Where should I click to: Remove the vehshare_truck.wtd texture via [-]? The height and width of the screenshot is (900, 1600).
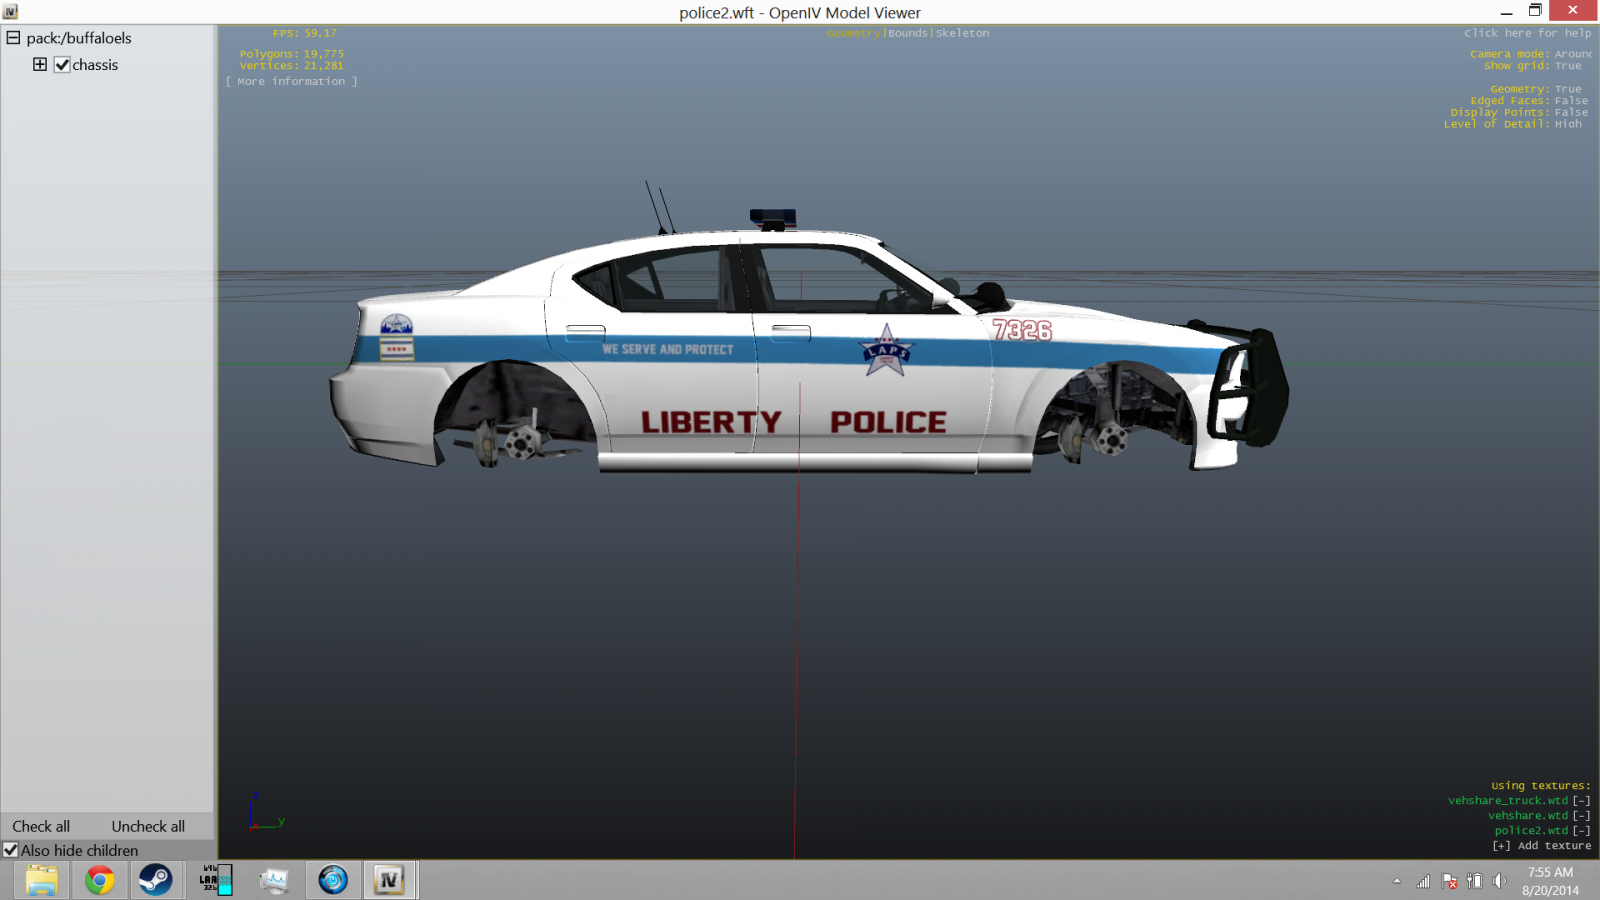tap(1581, 801)
